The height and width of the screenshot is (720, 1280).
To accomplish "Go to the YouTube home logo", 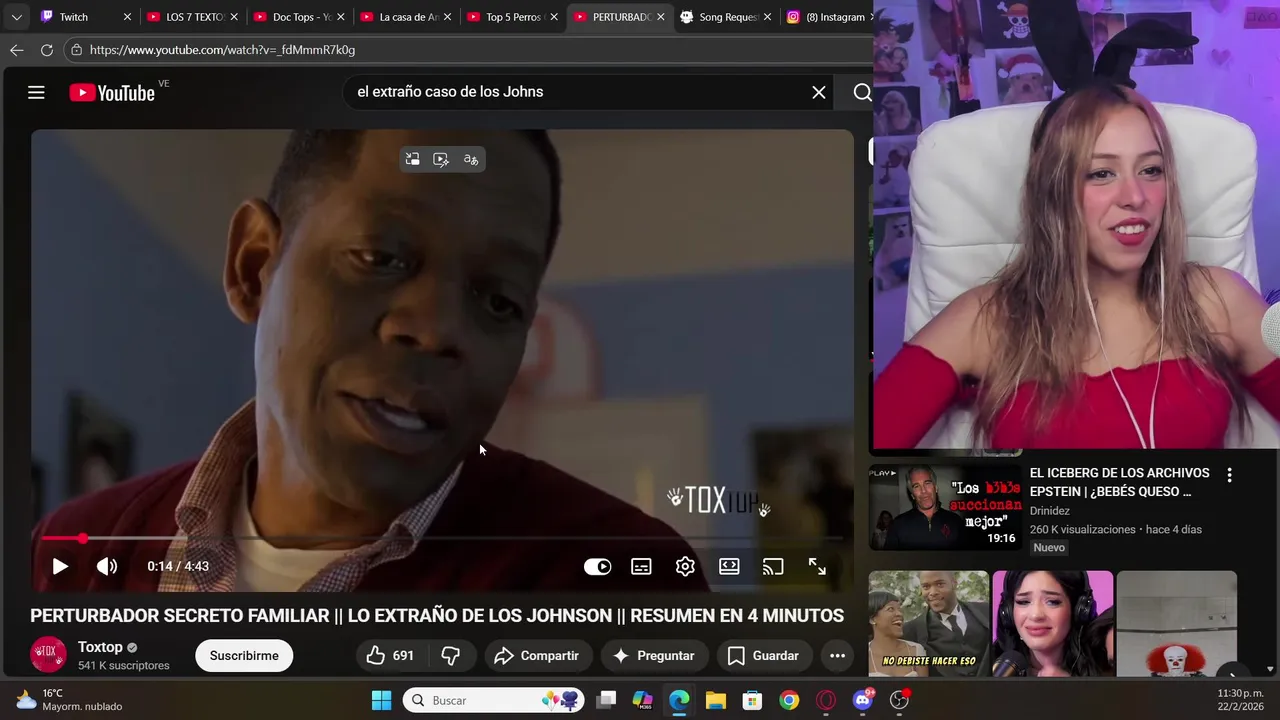I will point(112,93).
